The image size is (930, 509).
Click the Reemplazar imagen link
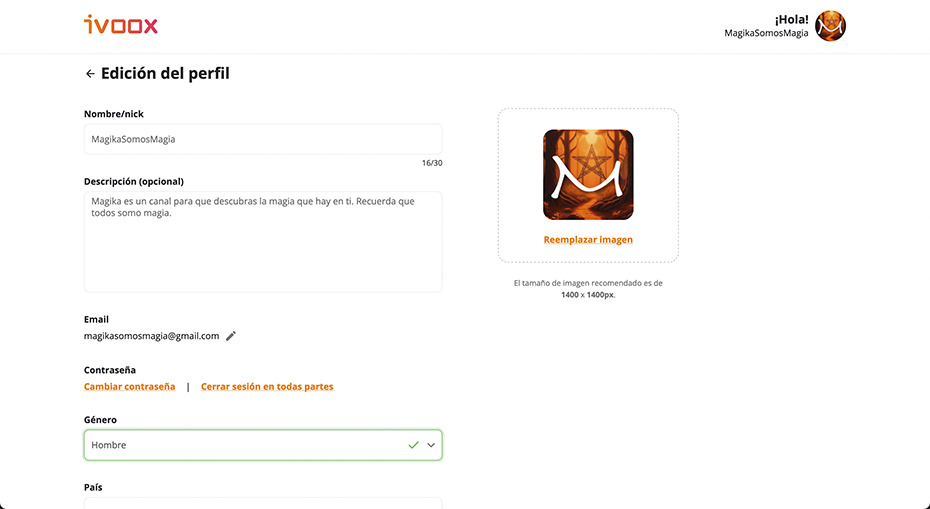[x=588, y=240]
